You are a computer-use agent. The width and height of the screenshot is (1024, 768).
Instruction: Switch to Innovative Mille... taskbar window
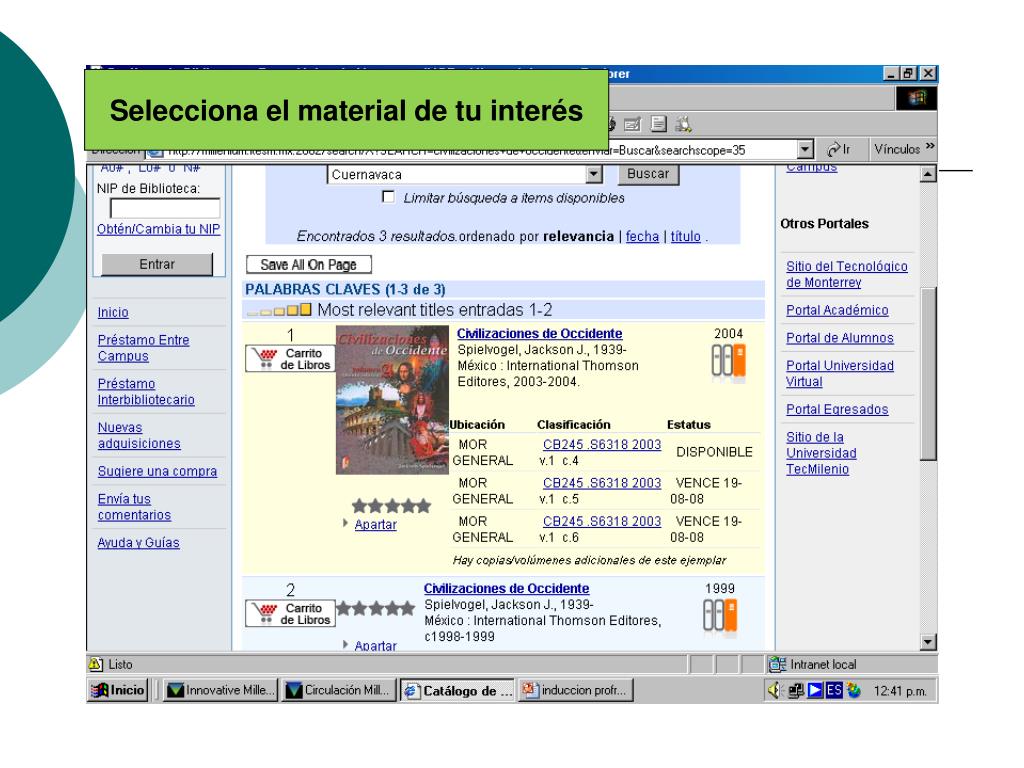220,690
